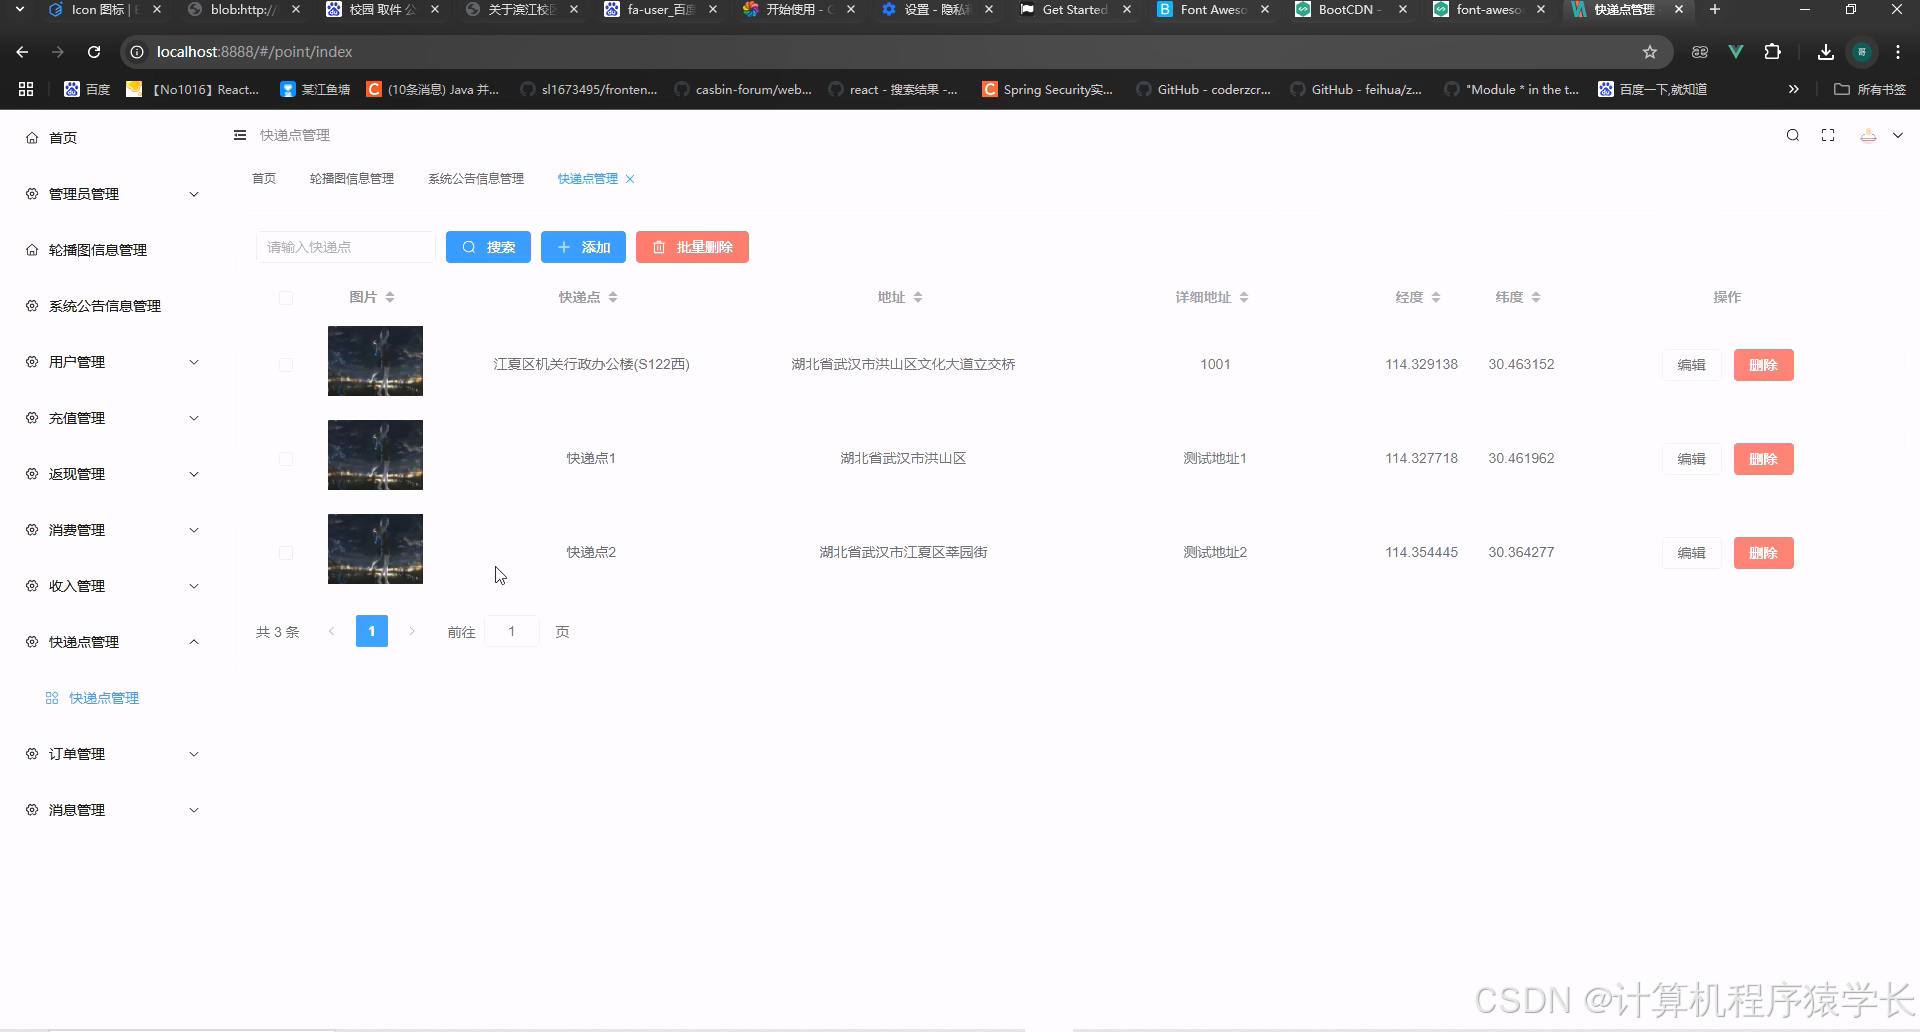Check the row for 快递点2
This screenshot has height=1032, width=1920.
pyautogui.click(x=286, y=553)
